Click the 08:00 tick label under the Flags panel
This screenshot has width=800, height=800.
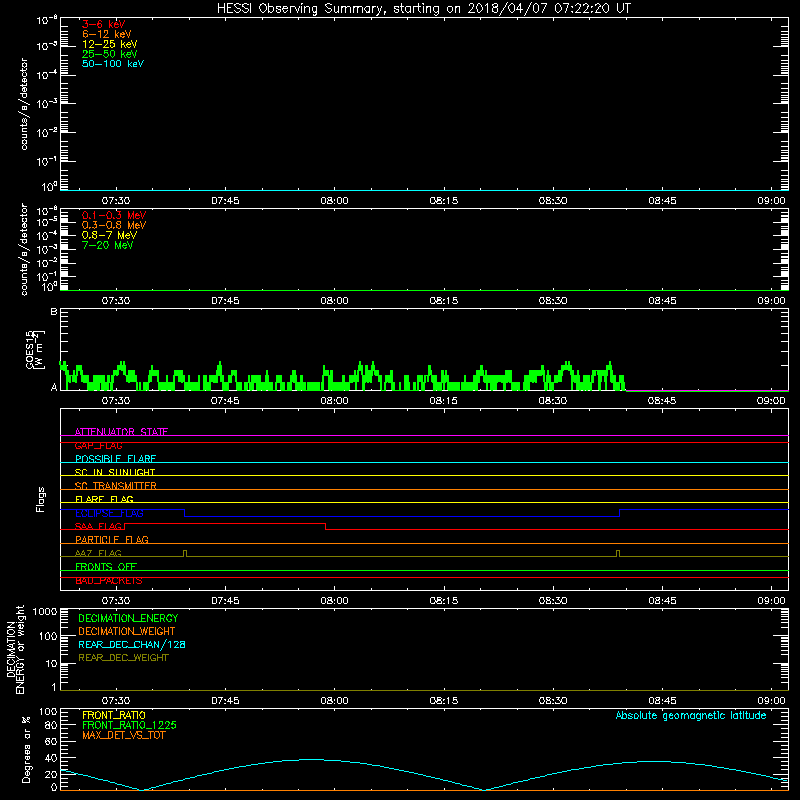pyautogui.click(x=334, y=601)
